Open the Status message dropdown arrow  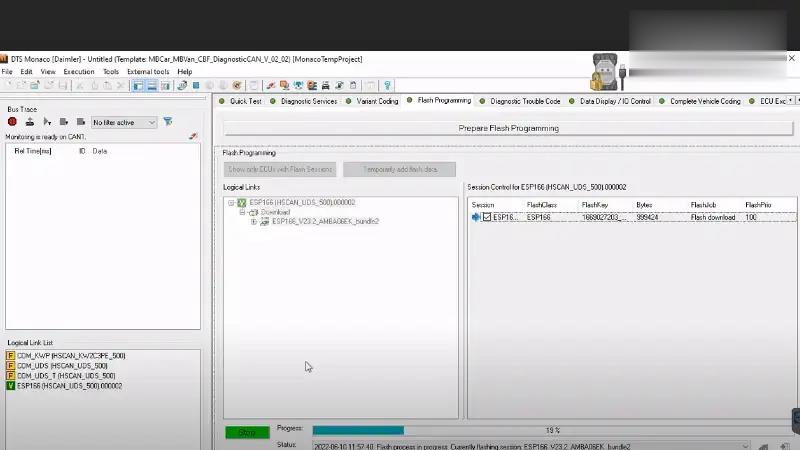pyautogui.click(x=745, y=446)
